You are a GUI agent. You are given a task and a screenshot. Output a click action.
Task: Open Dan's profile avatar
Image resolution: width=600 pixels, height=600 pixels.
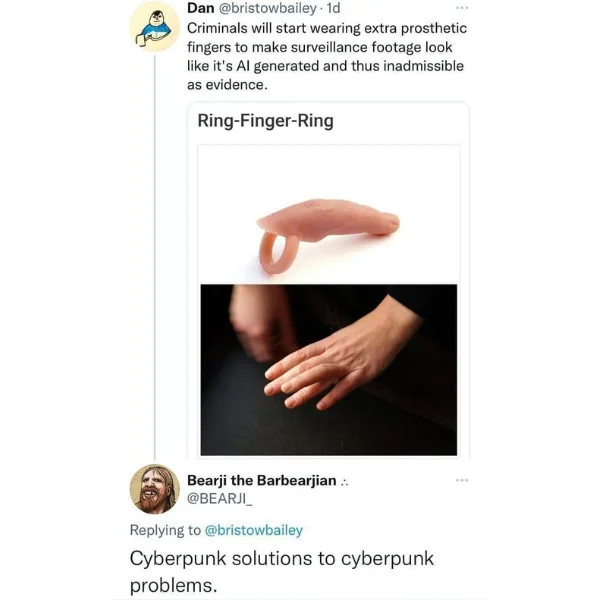[x=155, y=27]
